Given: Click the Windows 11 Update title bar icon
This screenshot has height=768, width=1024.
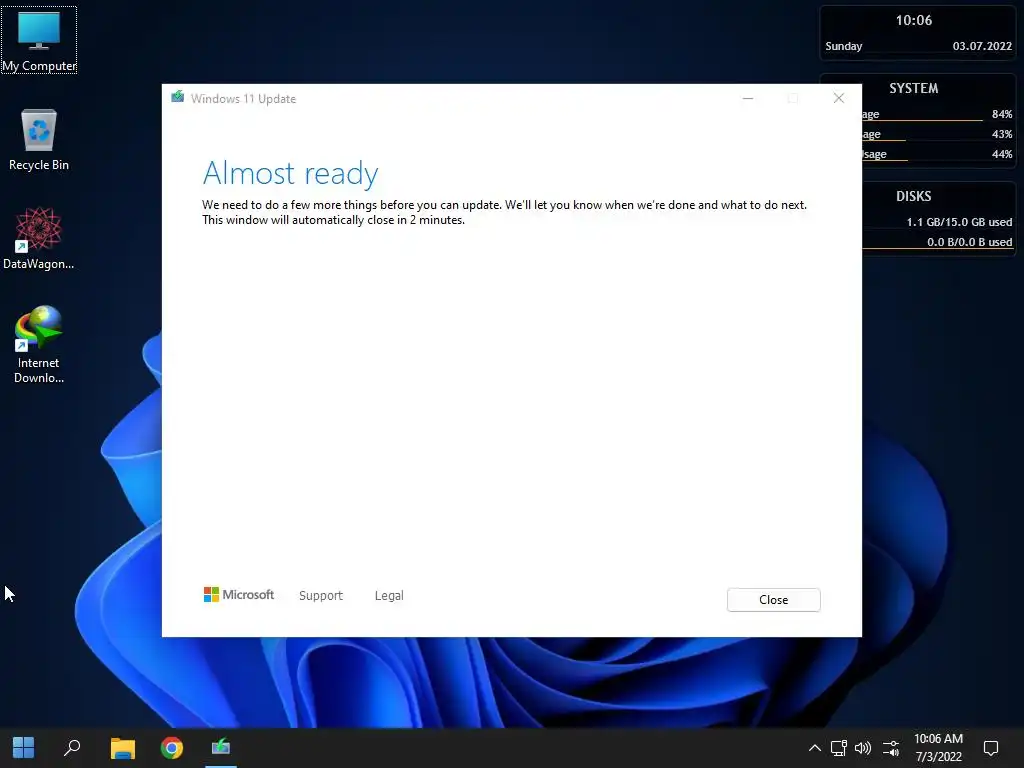Looking at the screenshot, I should click(x=178, y=97).
